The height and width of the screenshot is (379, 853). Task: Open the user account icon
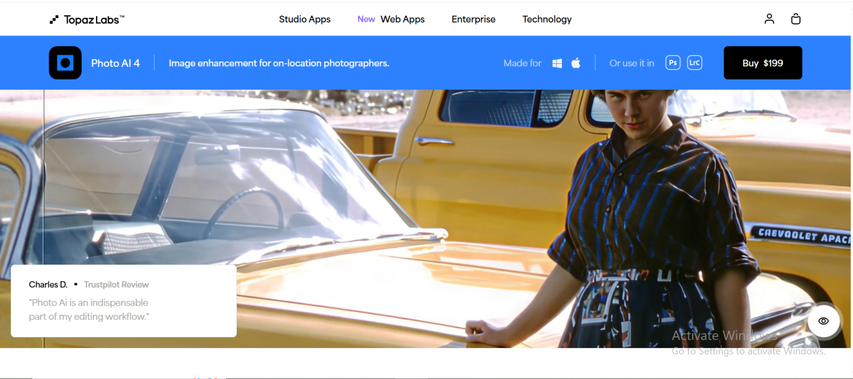(x=769, y=19)
